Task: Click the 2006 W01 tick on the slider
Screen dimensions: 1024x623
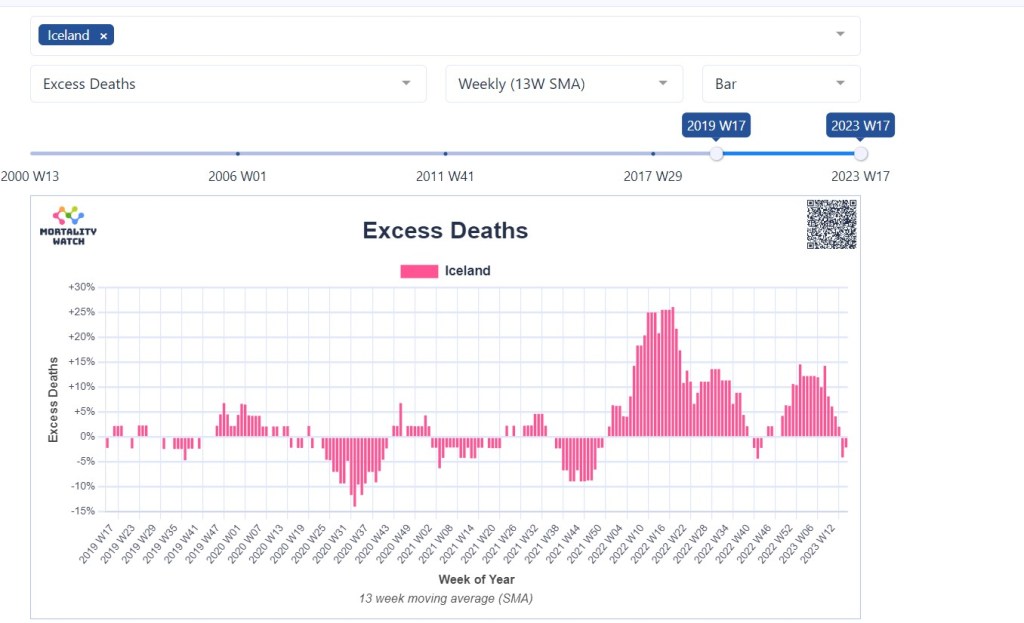Action: pos(237,153)
